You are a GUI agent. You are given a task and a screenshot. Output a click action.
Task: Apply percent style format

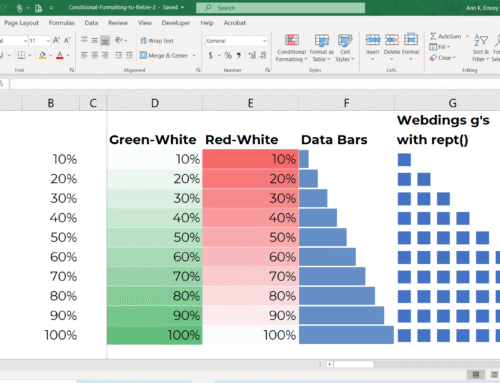click(x=228, y=55)
